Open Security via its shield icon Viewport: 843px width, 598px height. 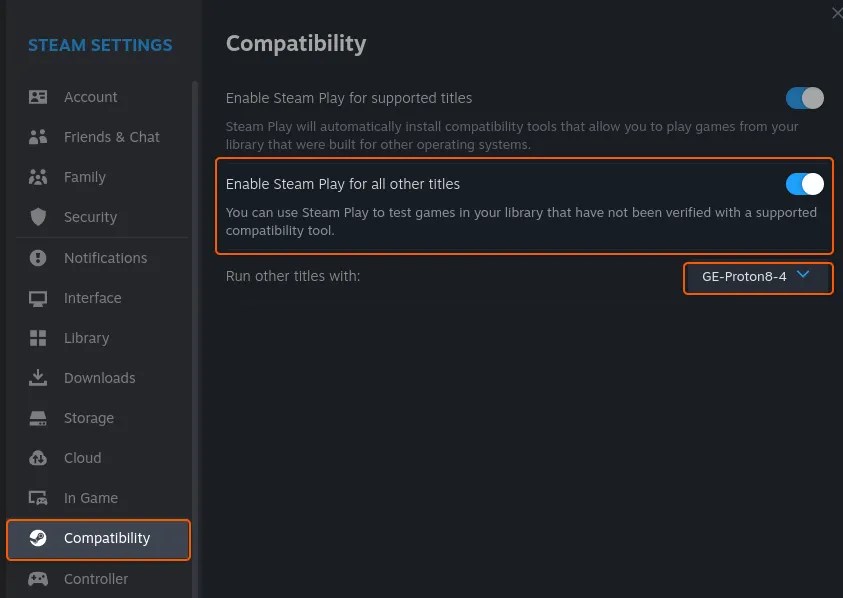(37, 217)
